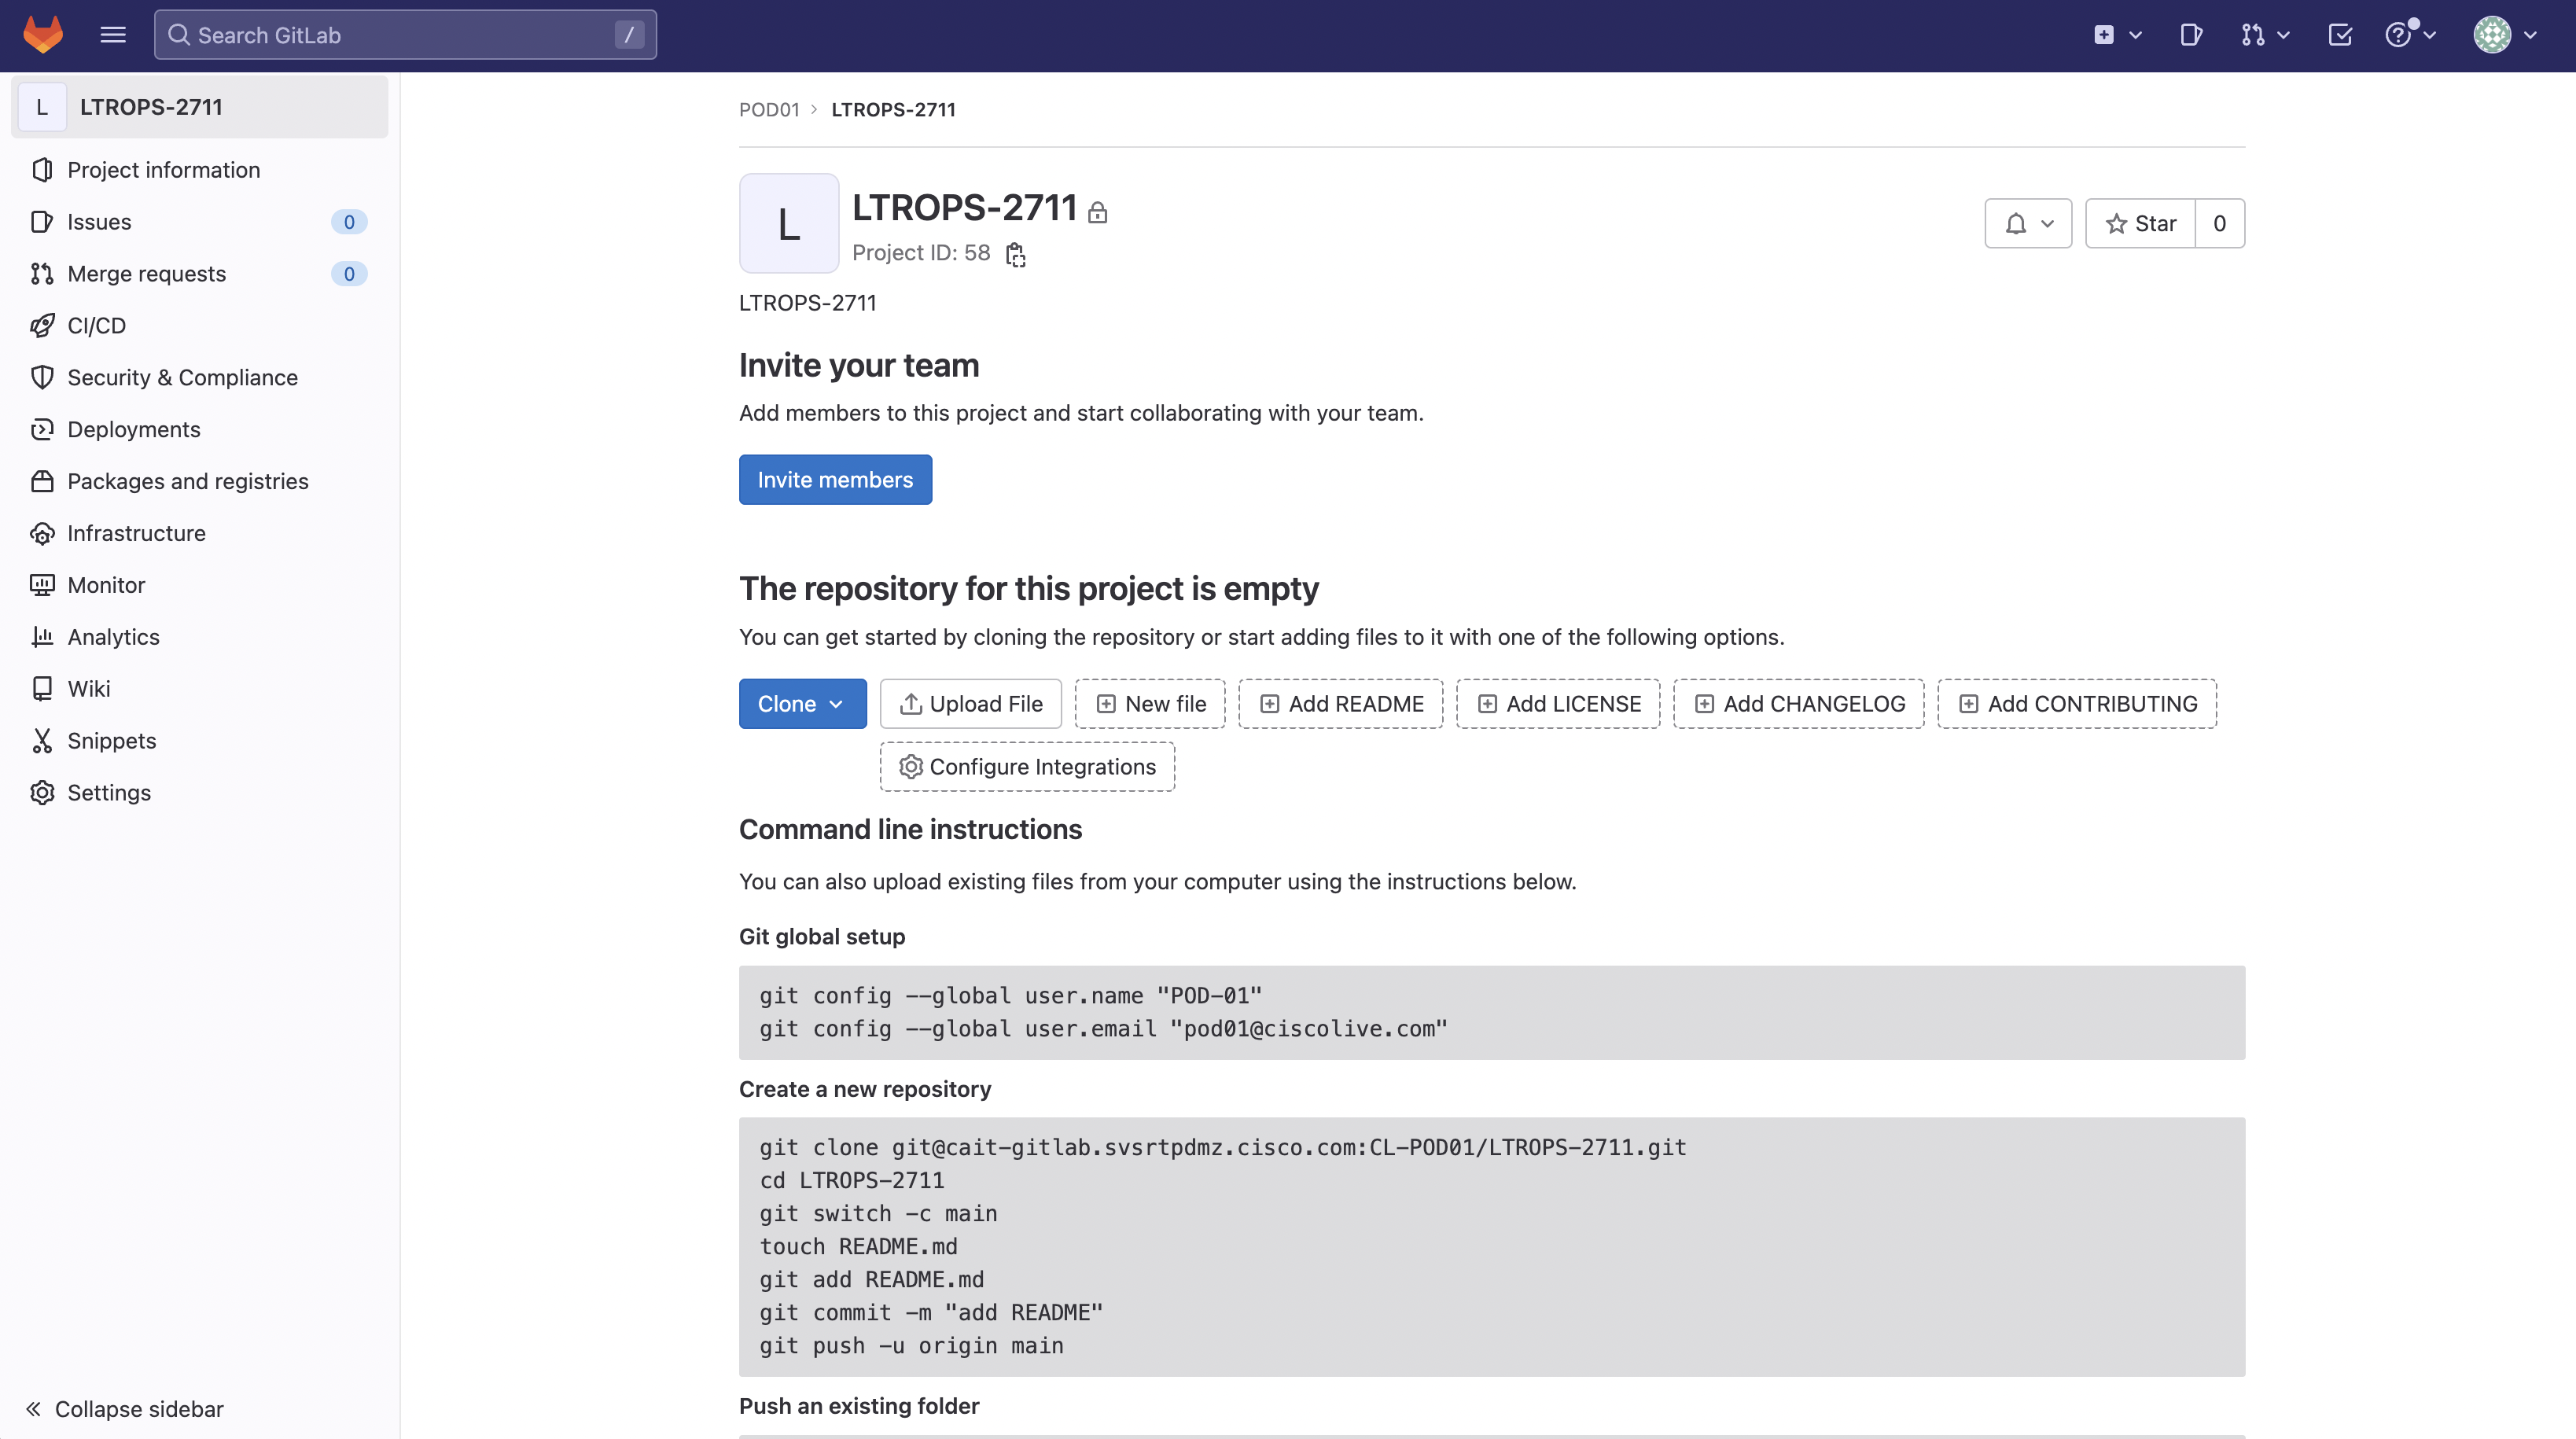
Task: Open the Issues icon in top bar
Action: (x=2191, y=35)
